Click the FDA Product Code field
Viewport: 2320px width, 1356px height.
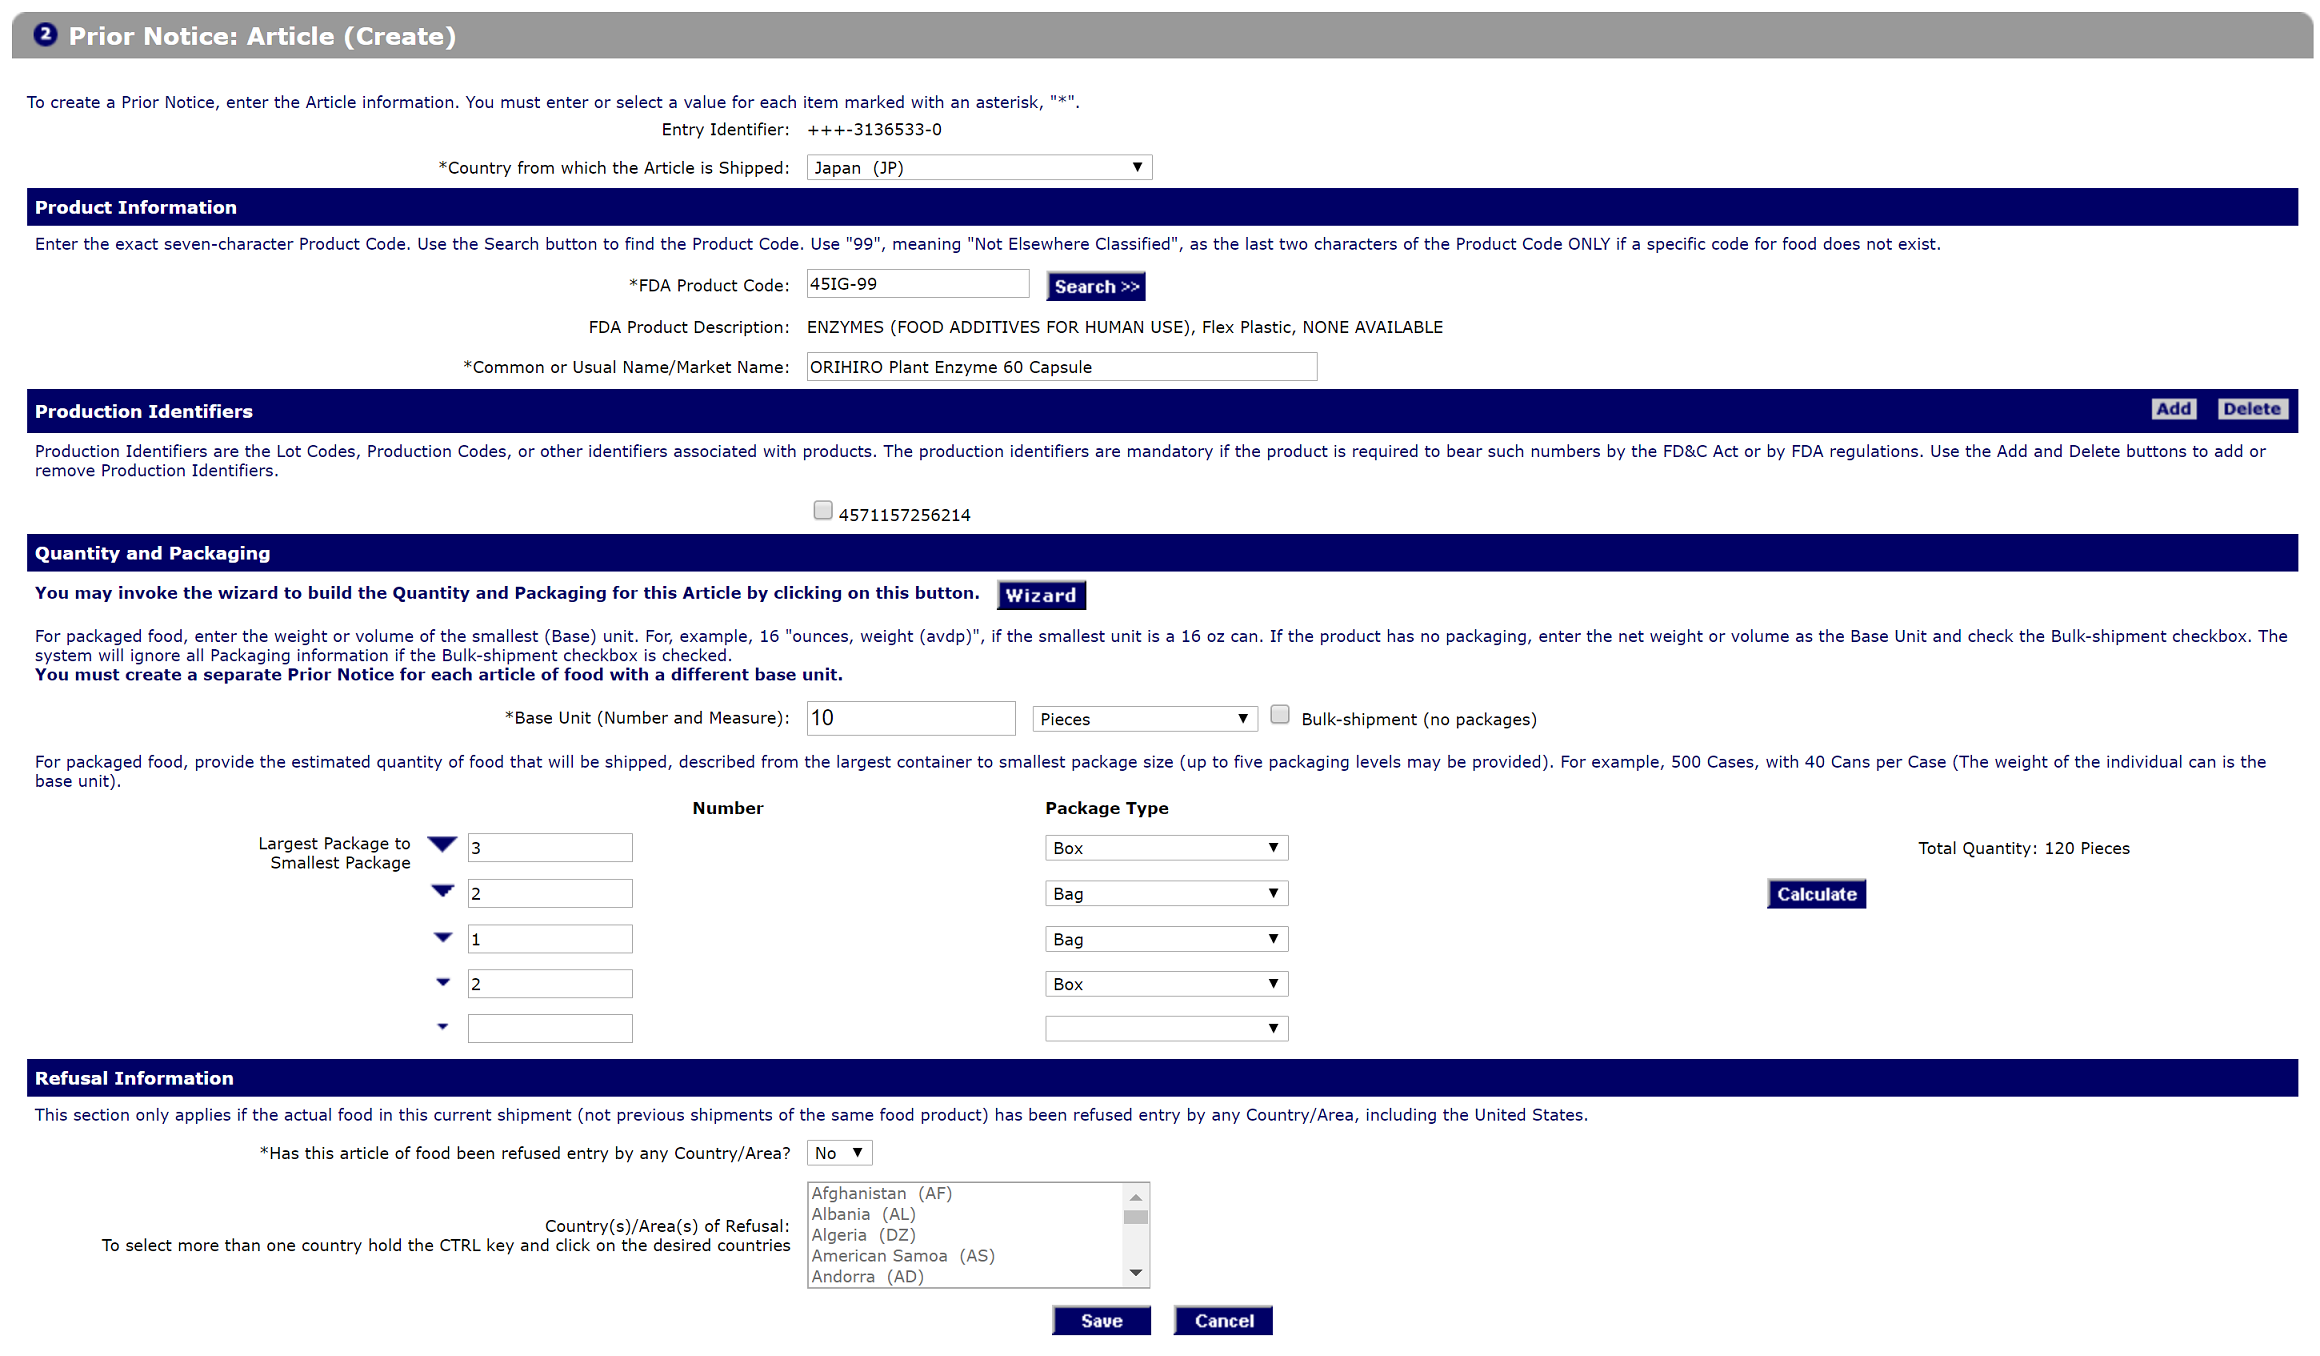pyautogui.click(x=917, y=284)
